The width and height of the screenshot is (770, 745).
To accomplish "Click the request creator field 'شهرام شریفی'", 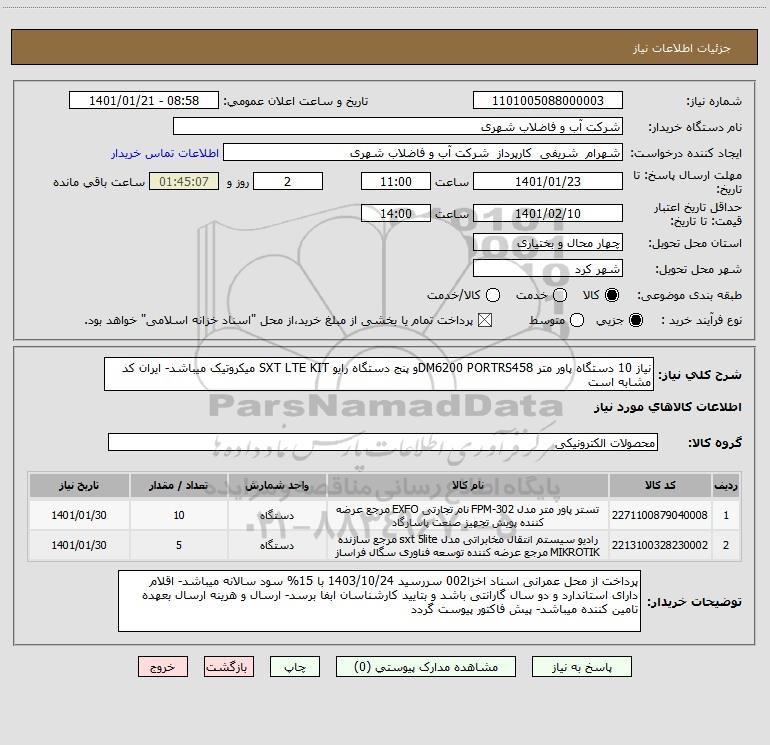I will click(423, 153).
